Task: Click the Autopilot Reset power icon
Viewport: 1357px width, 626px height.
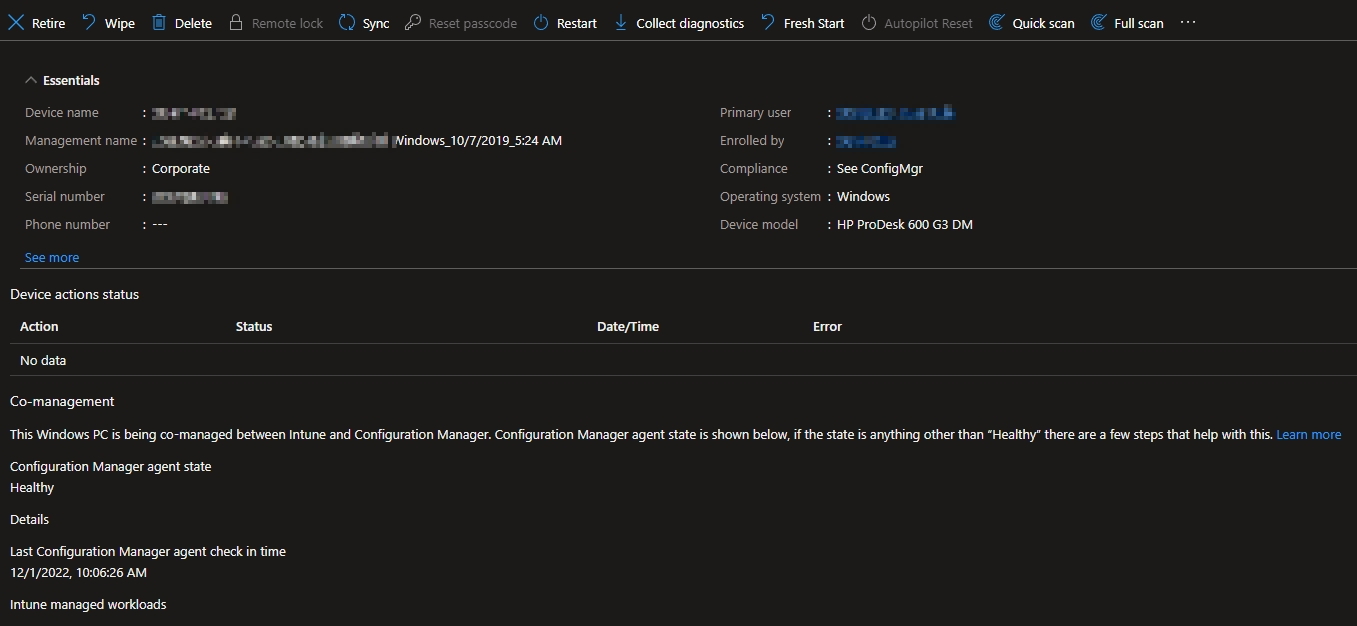Action: [869, 22]
